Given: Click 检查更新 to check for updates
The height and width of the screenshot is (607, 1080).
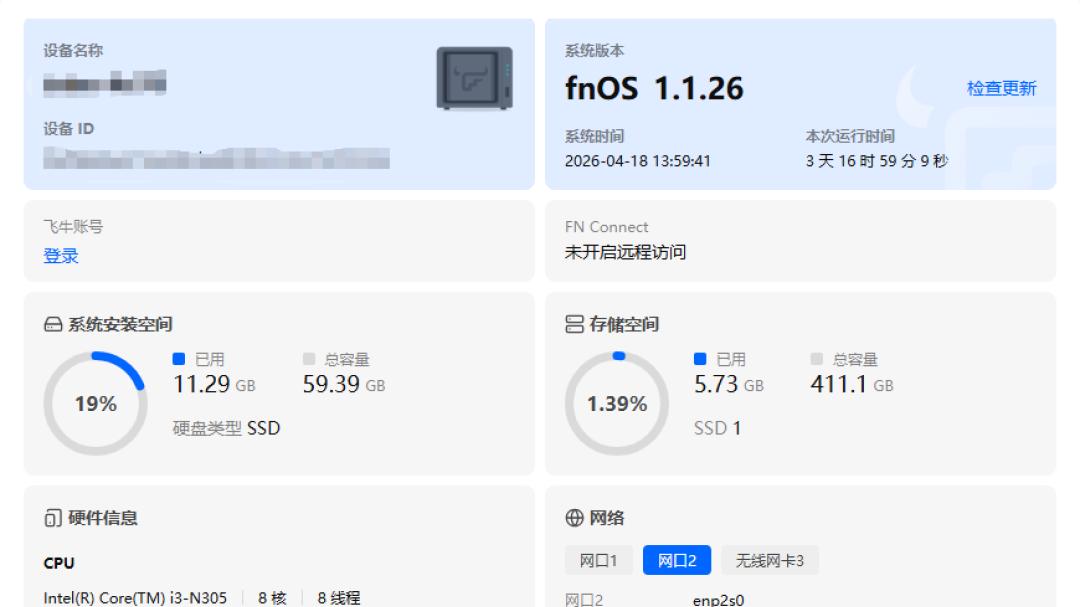Looking at the screenshot, I should coord(1001,88).
